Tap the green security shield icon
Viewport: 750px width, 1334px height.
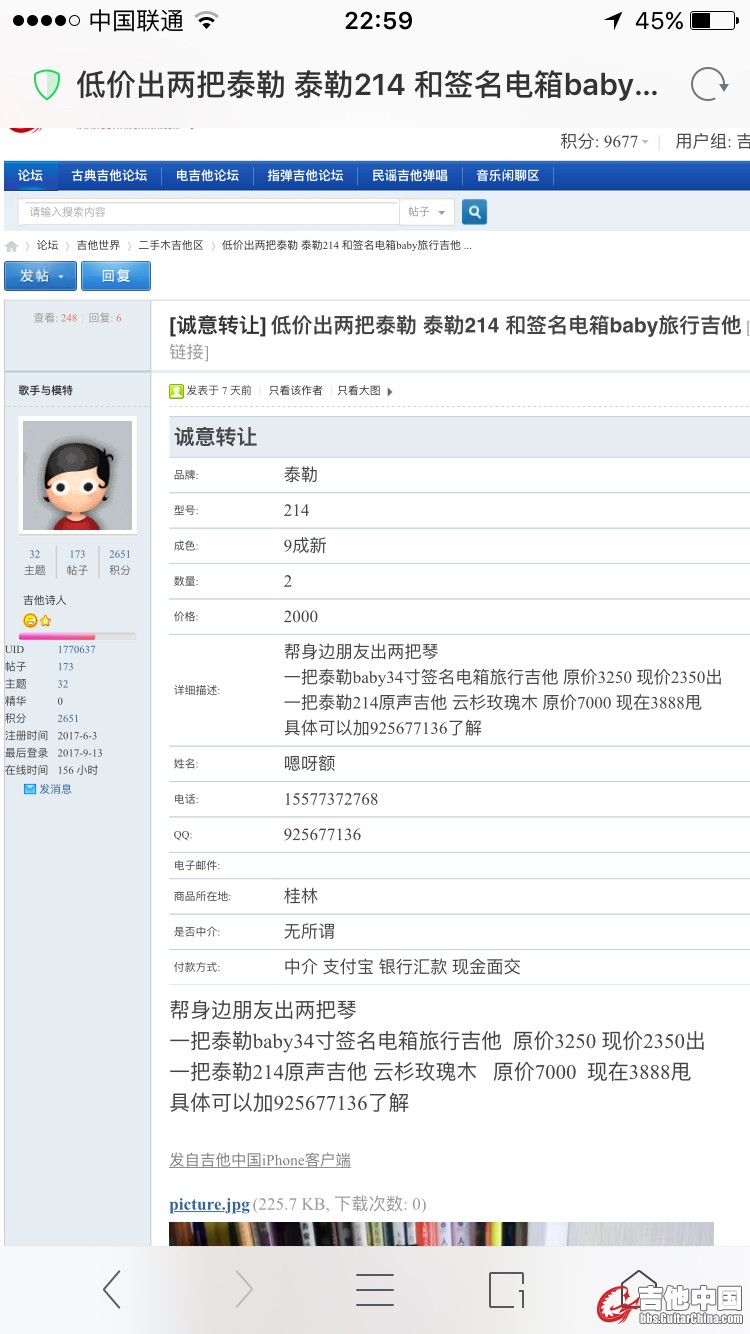tap(47, 85)
